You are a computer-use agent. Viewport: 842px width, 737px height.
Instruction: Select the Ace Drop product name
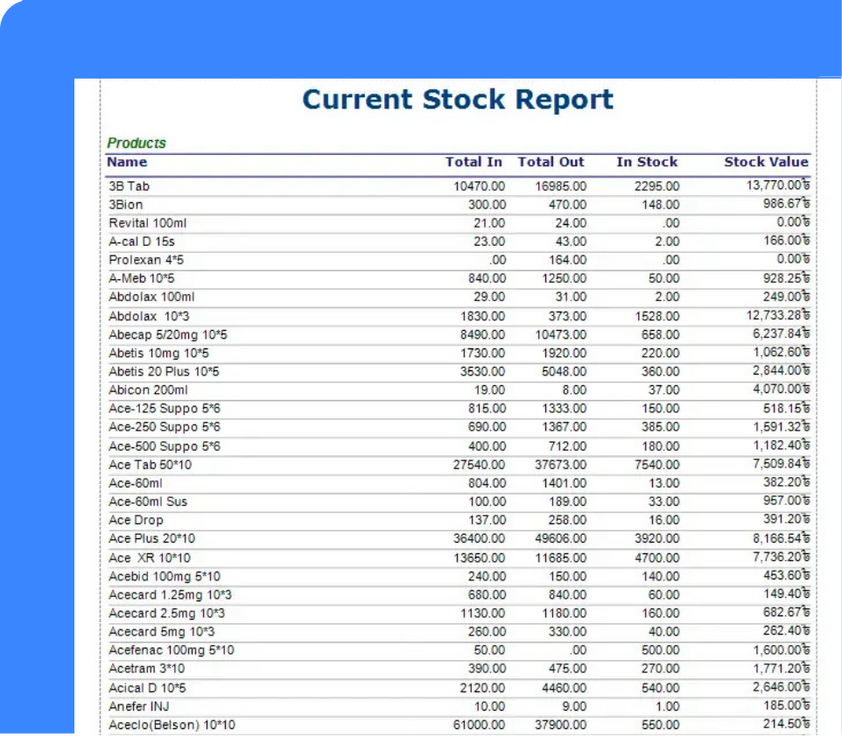[x=136, y=520]
